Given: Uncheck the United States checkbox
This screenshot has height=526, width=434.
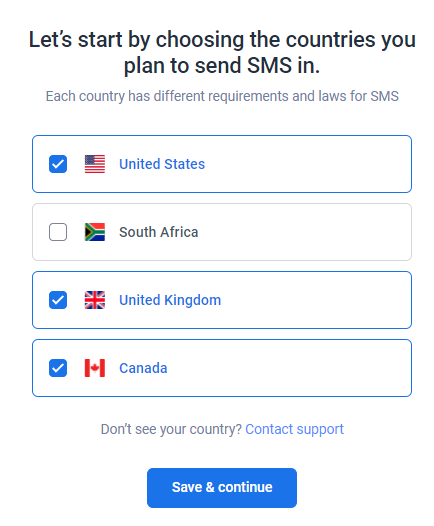Looking at the screenshot, I should [58, 164].
